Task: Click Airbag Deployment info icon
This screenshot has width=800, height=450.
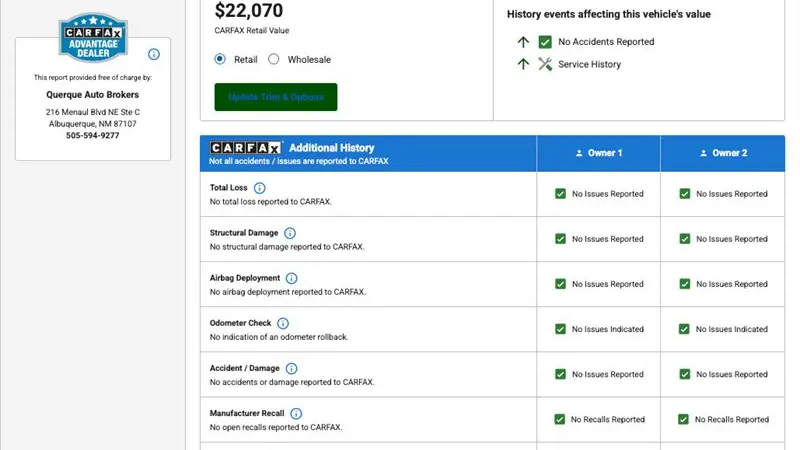Action: (291, 278)
